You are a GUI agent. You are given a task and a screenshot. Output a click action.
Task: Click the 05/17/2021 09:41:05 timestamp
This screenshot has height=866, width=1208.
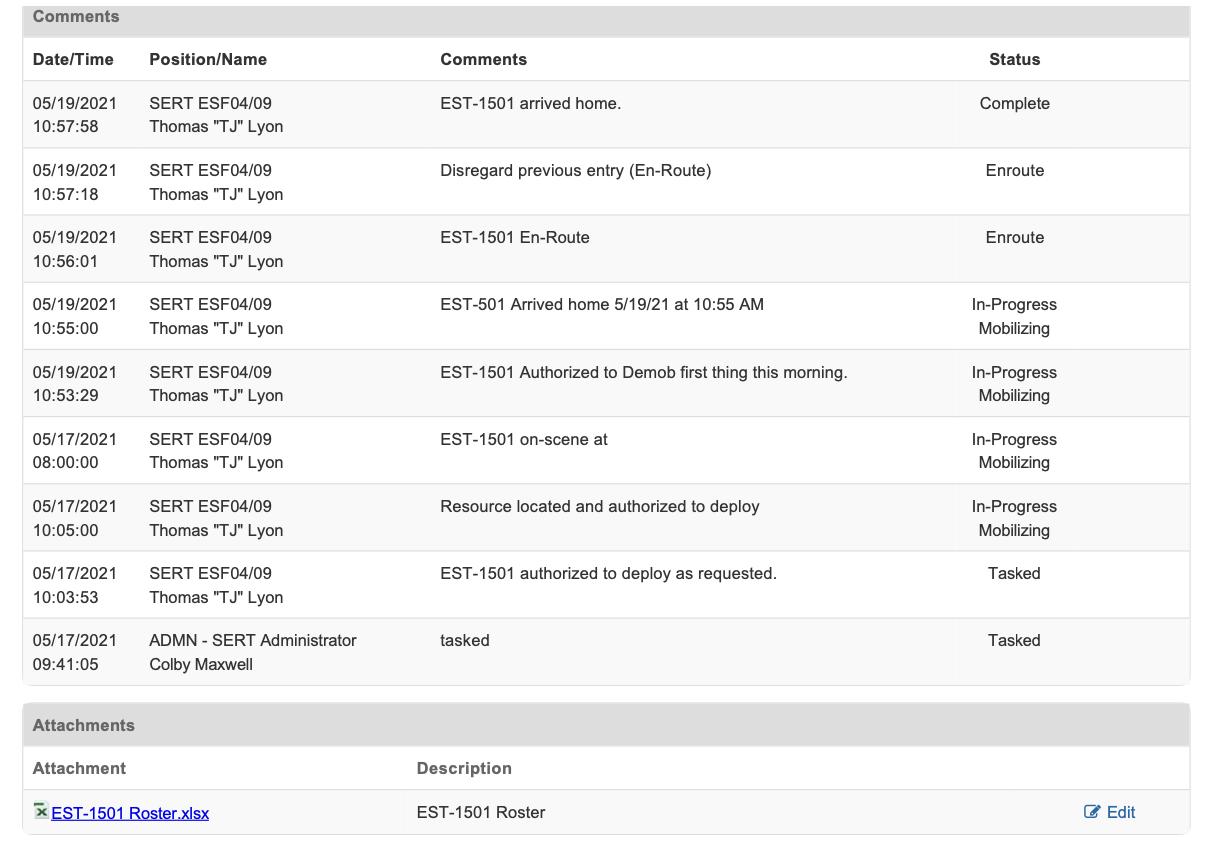click(x=74, y=652)
